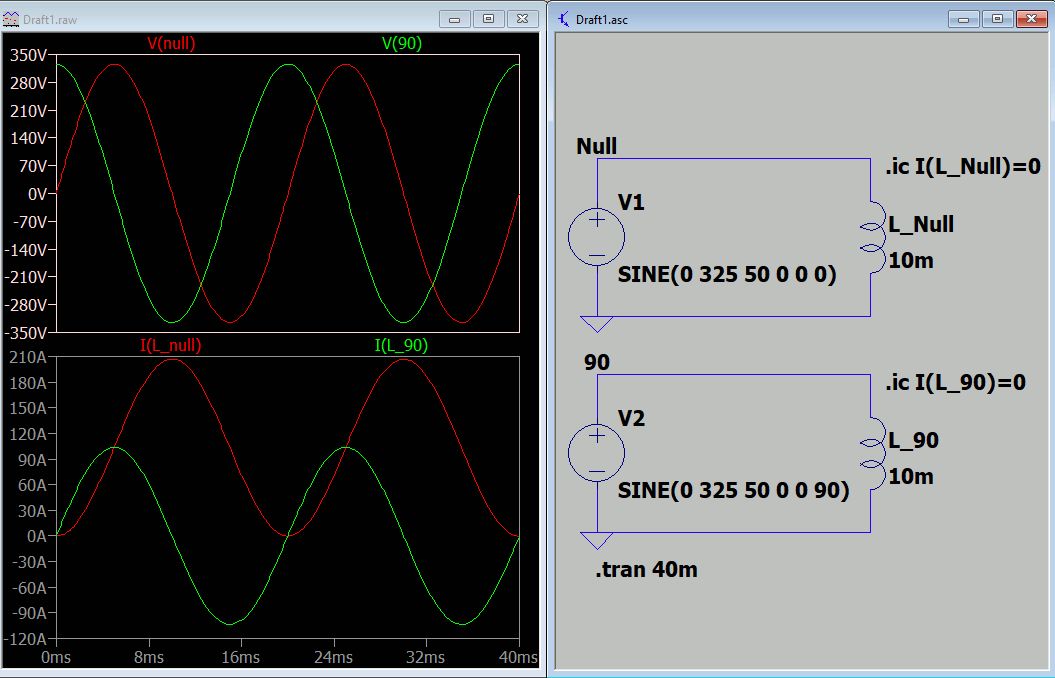Click the .ic I(L_Null)=0 directive text

(x=963, y=167)
